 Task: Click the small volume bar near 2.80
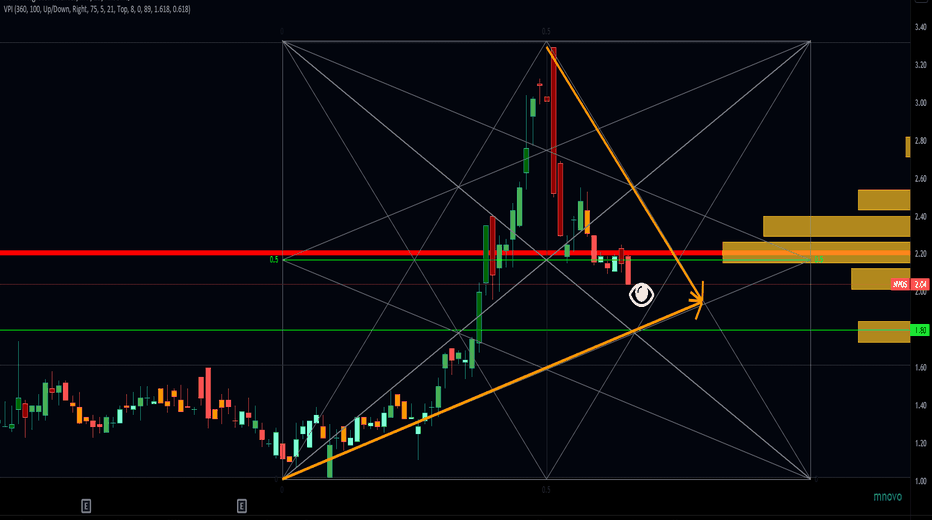coord(907,147)
